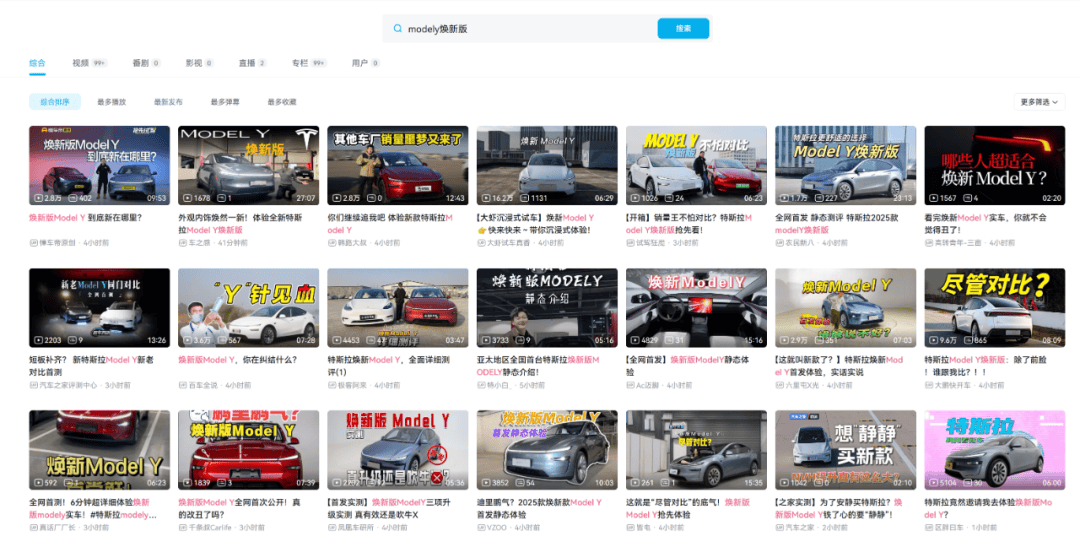Sort results by 最多播放
This screenshot has width=1080, height=542.
[x=112, y=102]
